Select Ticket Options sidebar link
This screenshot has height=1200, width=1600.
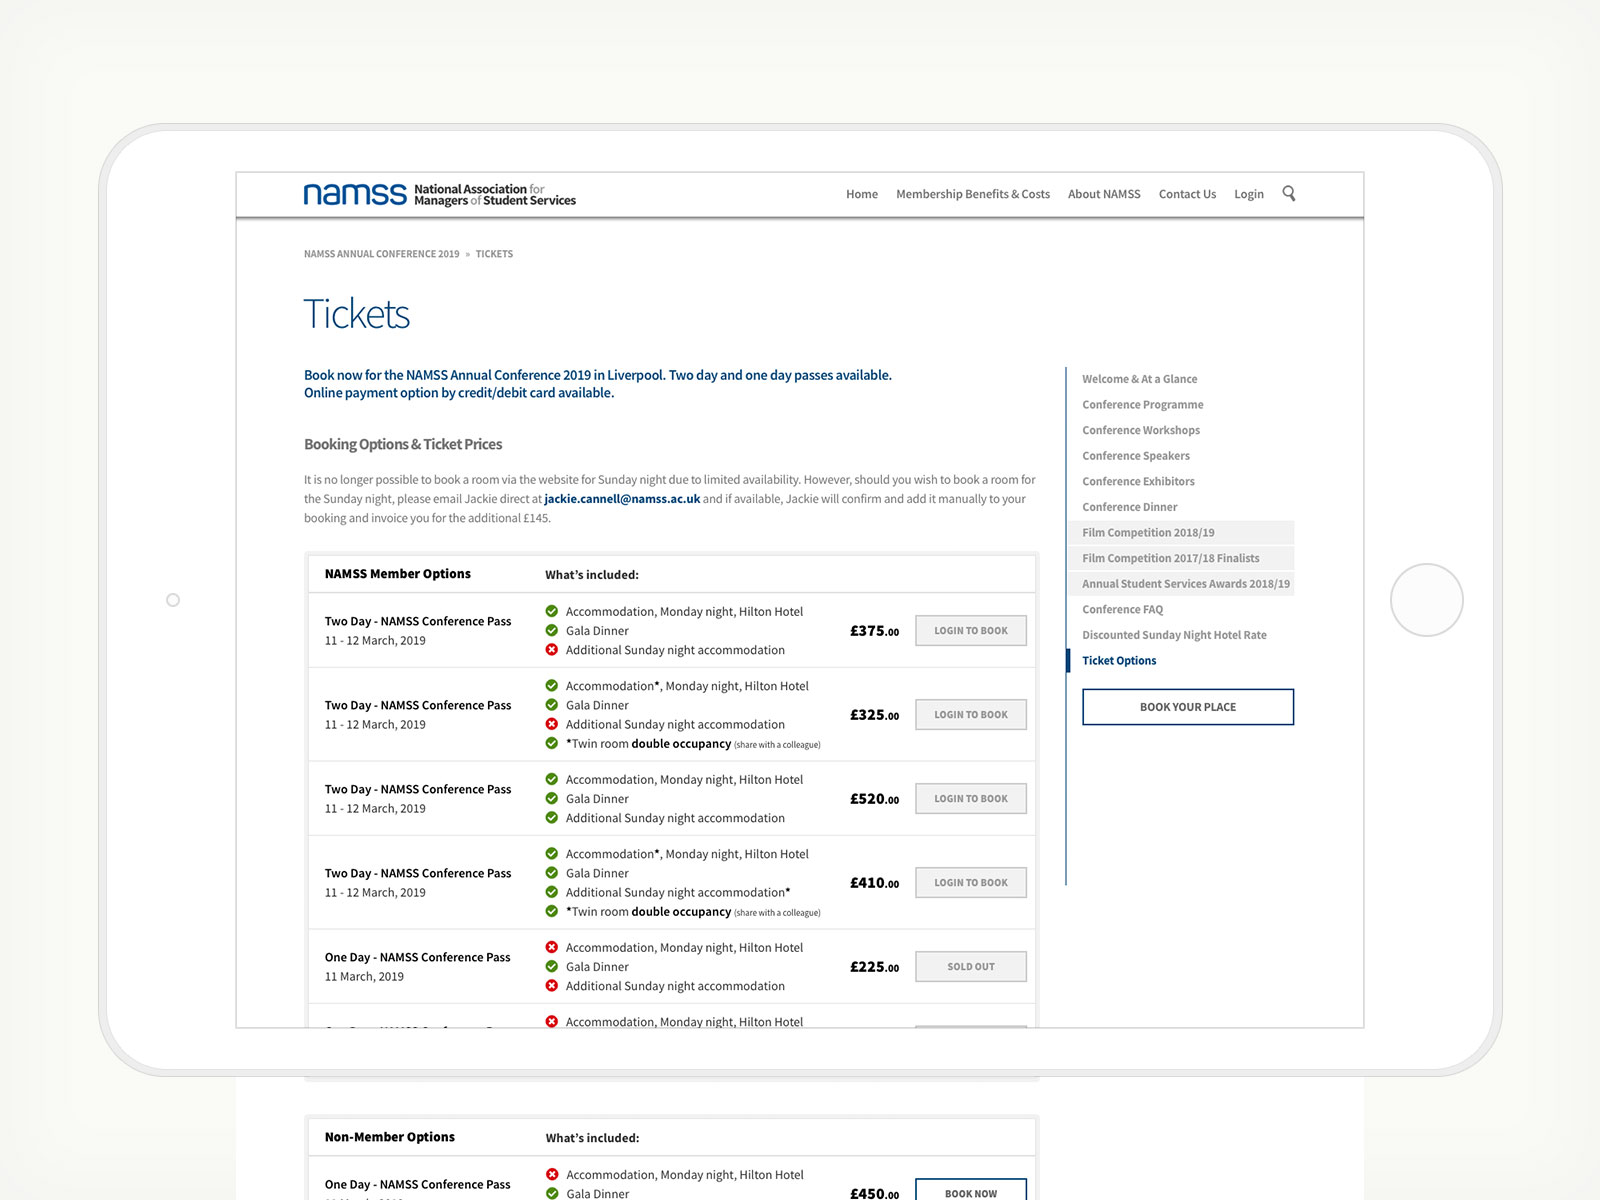(1119, 661)
